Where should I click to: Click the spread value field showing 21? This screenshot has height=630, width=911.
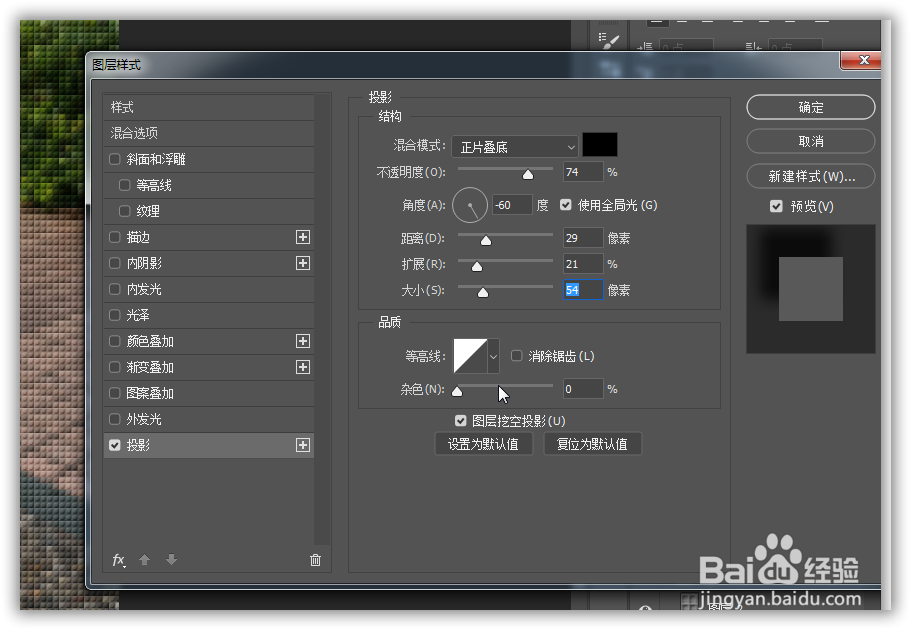pos(583,264)
